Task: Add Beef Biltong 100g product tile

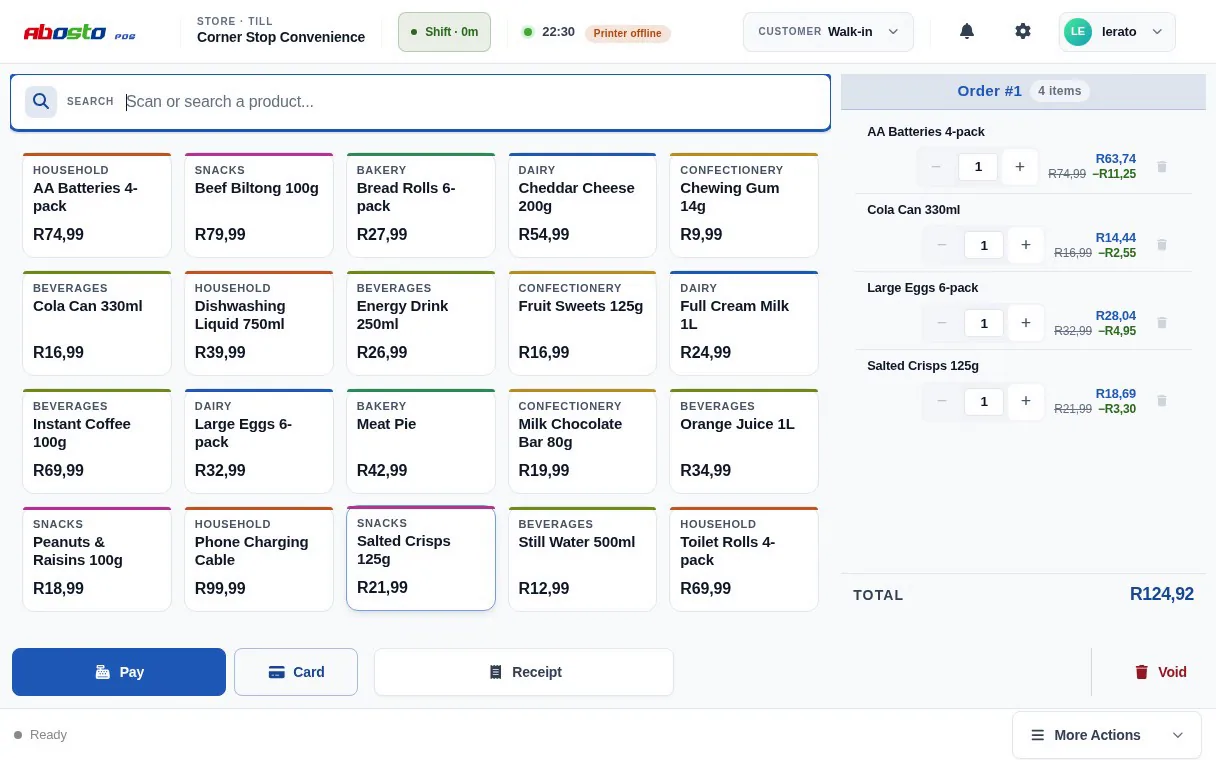Action: [x=259, y=205]
